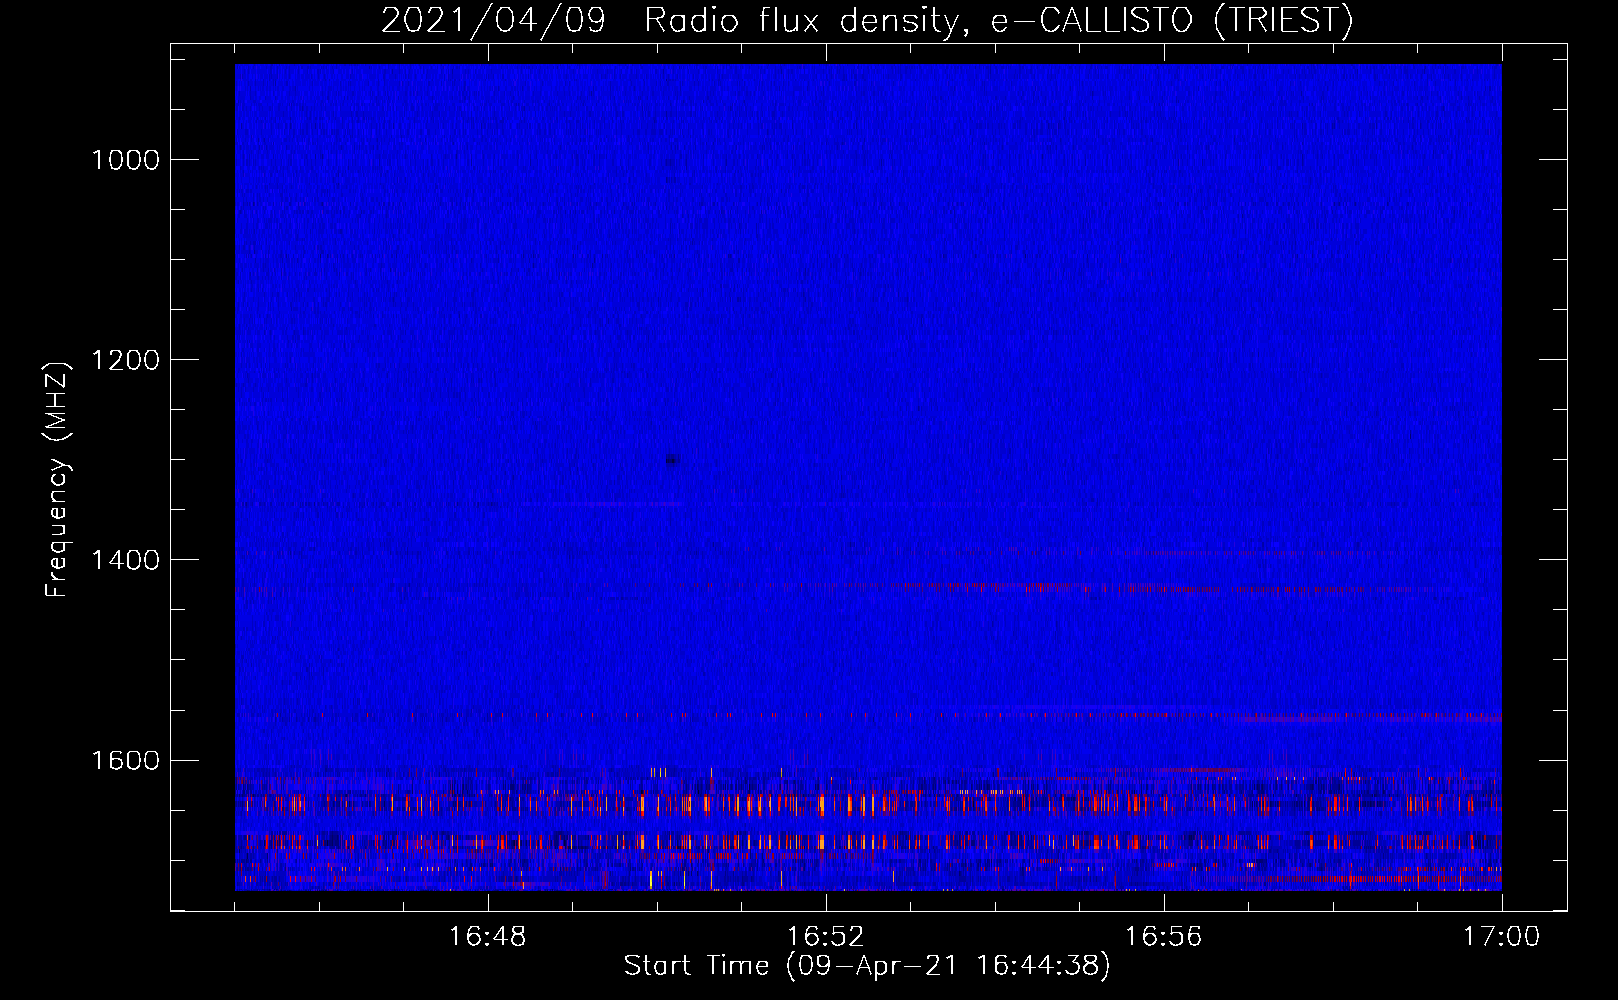Click the '1400' frequency tick label
Image resolution: width=1618 pixels, height=1000 pixels.
click(125, 560)
